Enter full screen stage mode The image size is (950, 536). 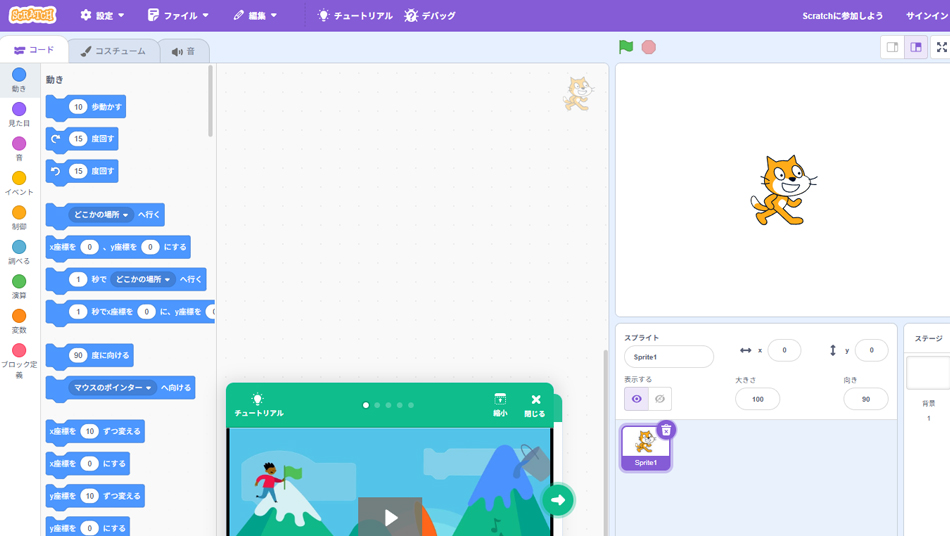point(942,47)
